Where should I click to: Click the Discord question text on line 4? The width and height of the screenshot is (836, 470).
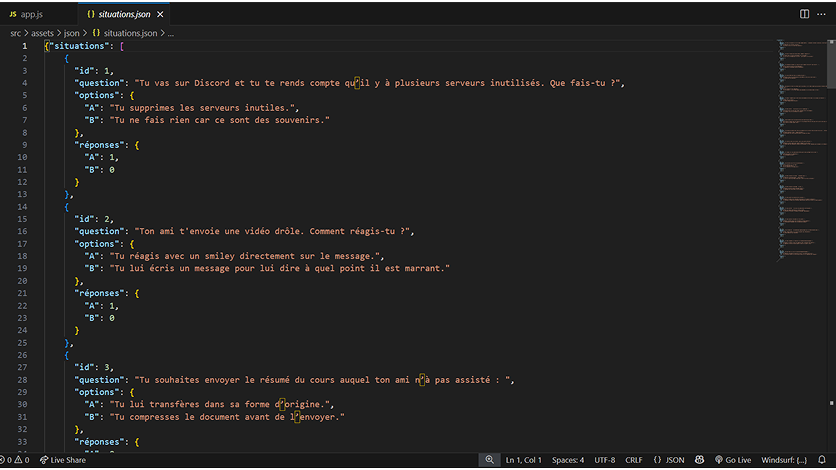coord(379,83)
